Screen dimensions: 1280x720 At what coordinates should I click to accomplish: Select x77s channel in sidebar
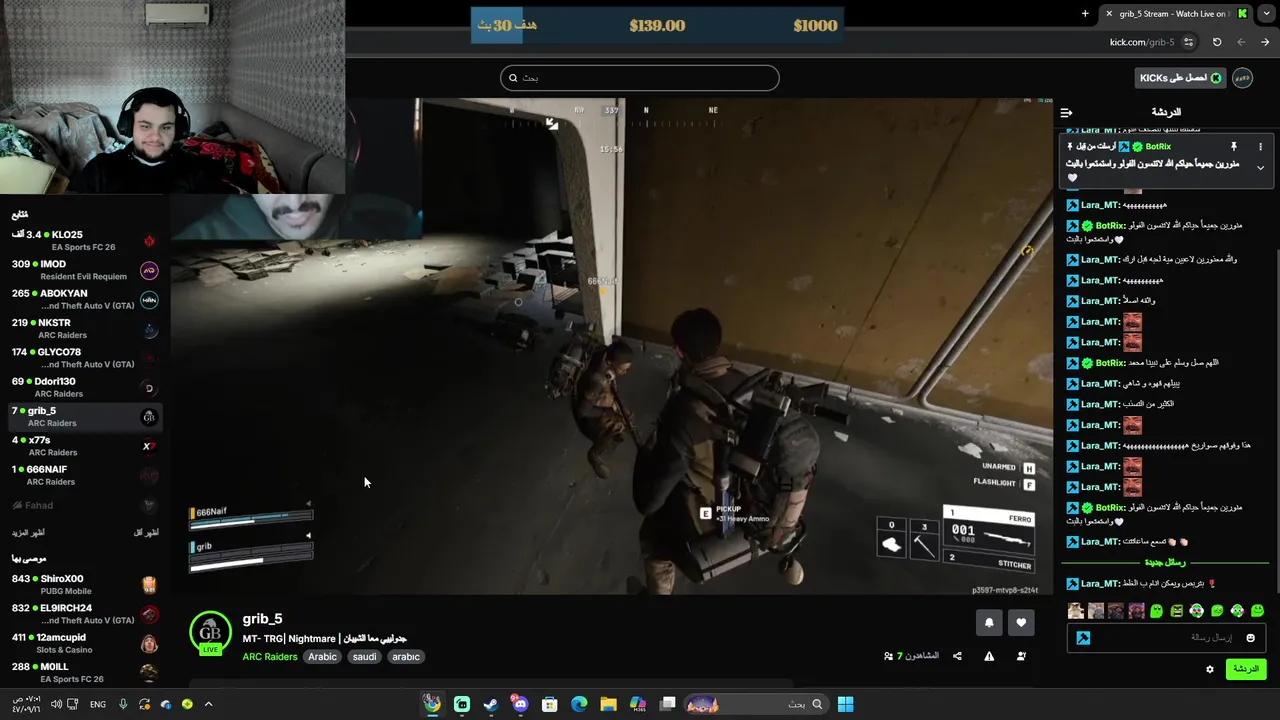point(85,446)
